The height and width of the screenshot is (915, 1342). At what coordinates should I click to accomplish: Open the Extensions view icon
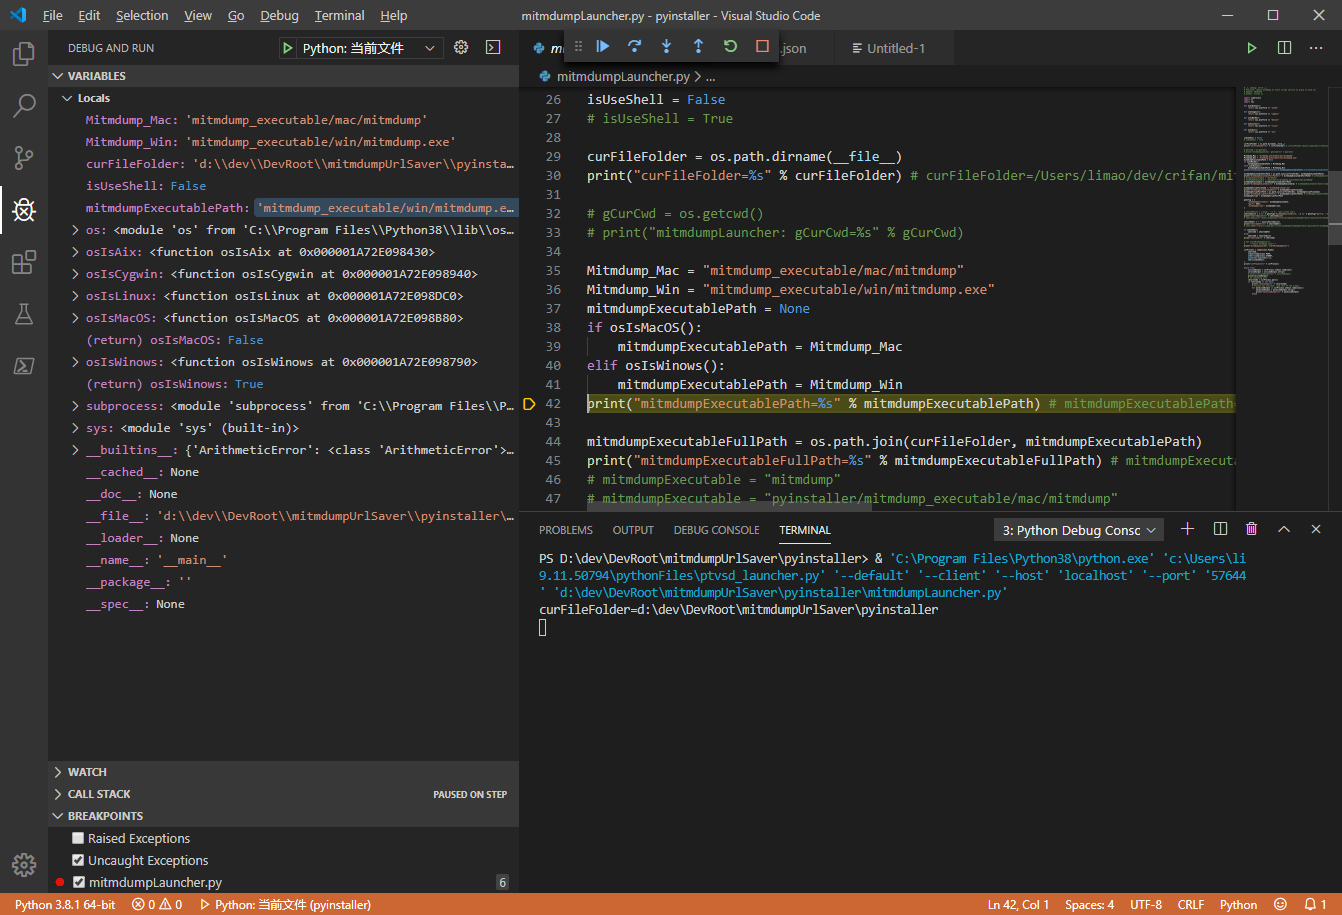pyautogui.click(x=24, y=262)
